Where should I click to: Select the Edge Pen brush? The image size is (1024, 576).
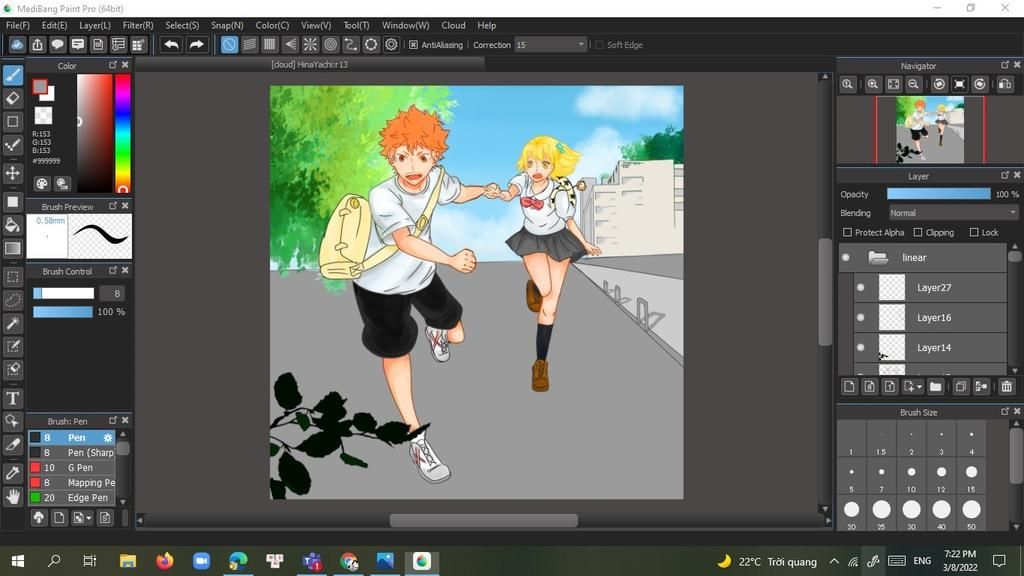(x=72, y=498)
